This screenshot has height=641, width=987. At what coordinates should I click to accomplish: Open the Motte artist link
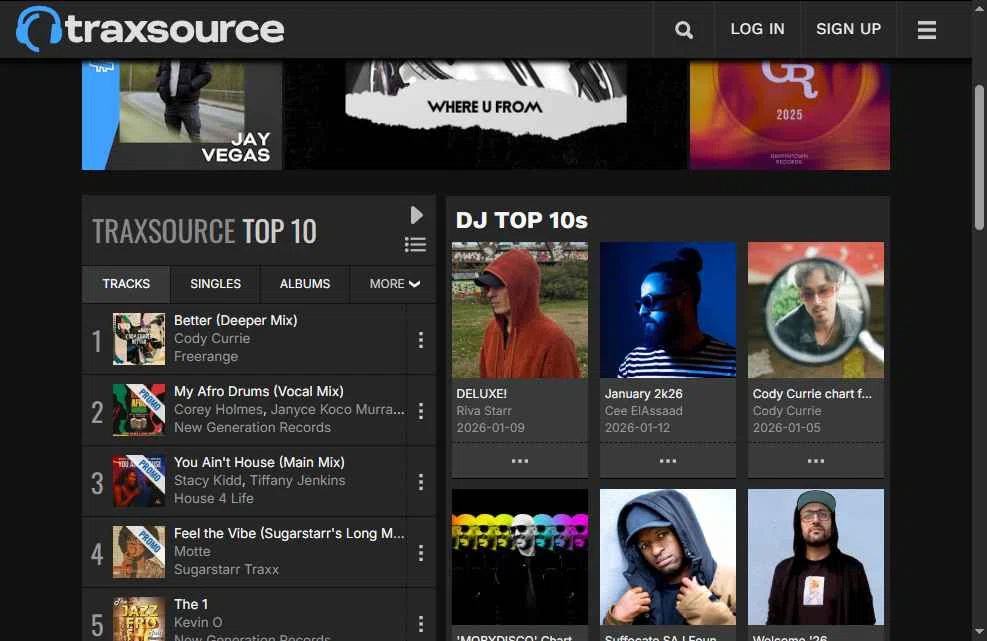(192, 552)
